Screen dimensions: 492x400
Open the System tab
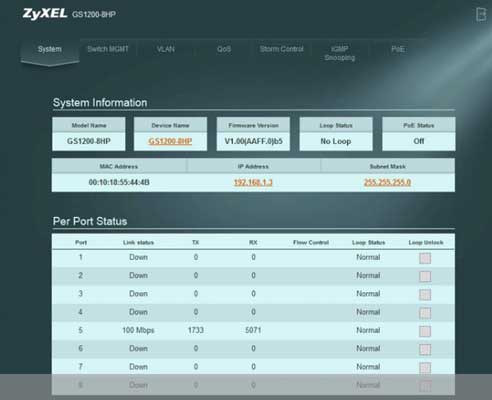click(50, 49)
